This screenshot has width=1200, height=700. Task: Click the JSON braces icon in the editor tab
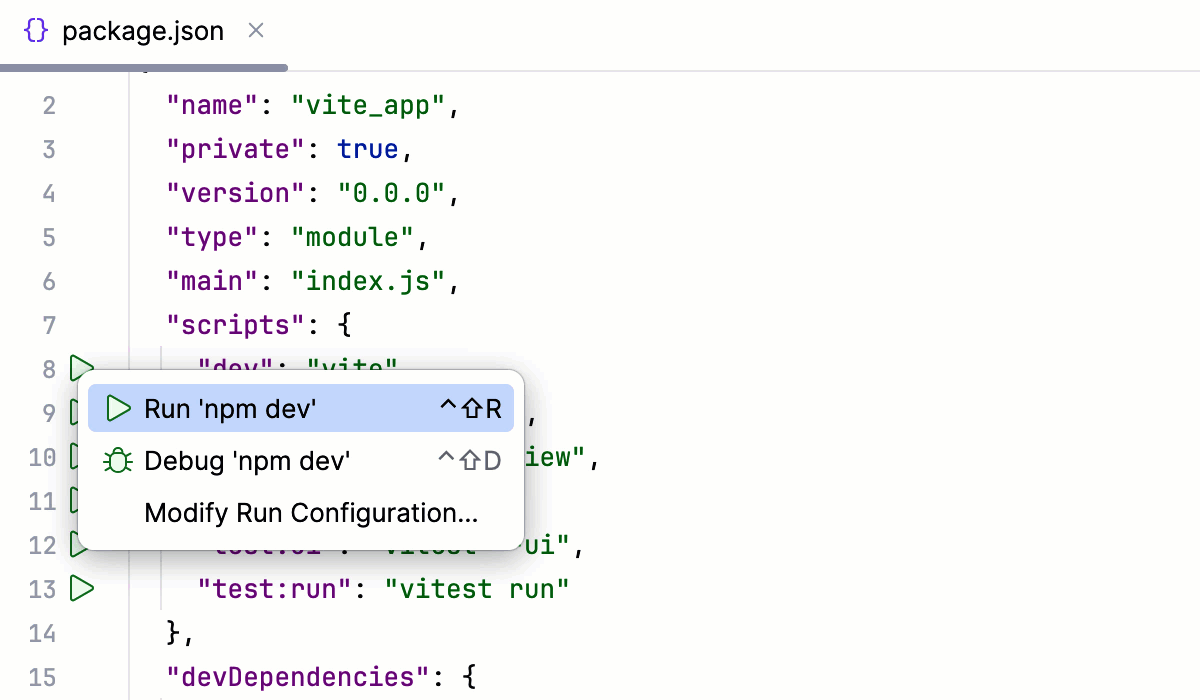coord(35,30)
